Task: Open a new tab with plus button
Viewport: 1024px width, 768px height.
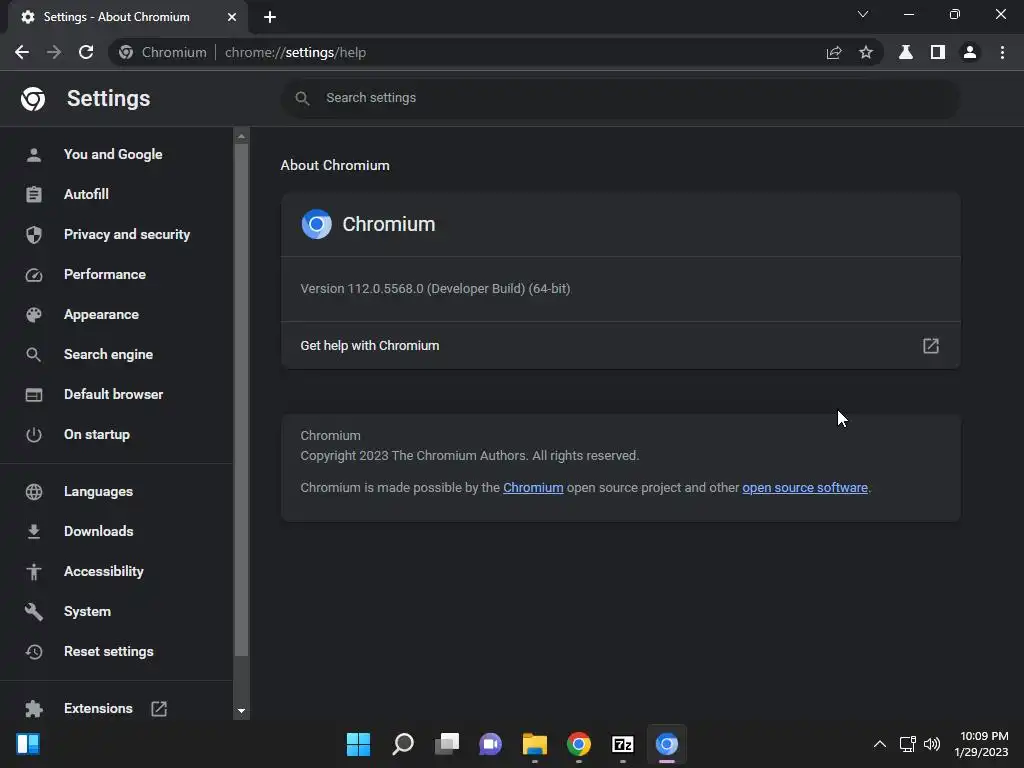Action: point(270,17)
